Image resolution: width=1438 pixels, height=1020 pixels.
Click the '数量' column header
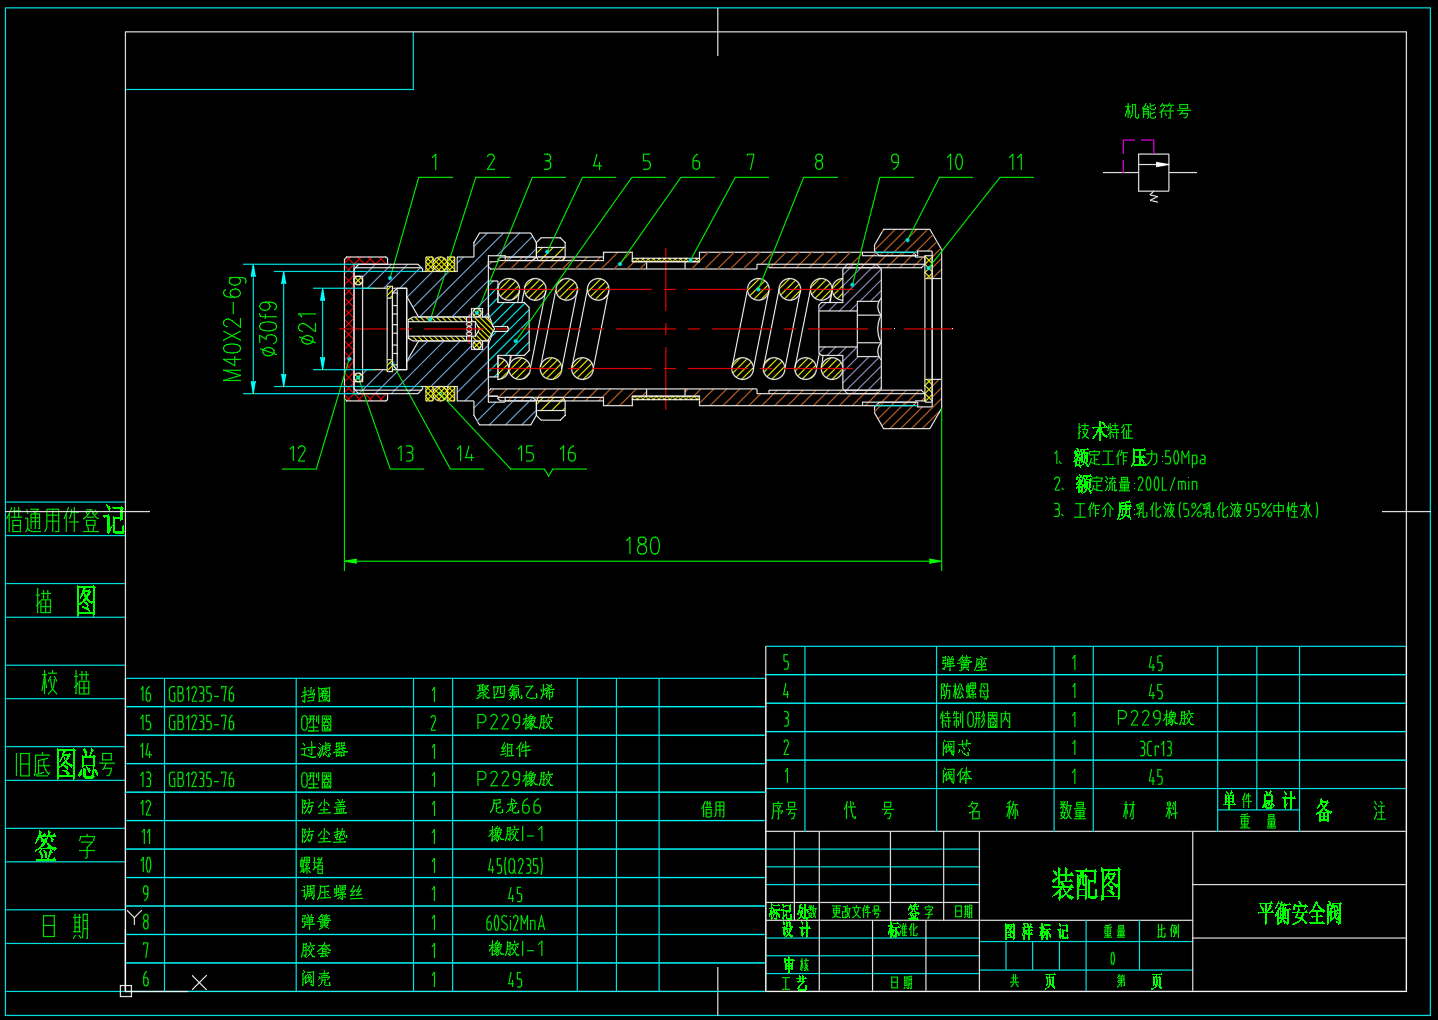1073,811
